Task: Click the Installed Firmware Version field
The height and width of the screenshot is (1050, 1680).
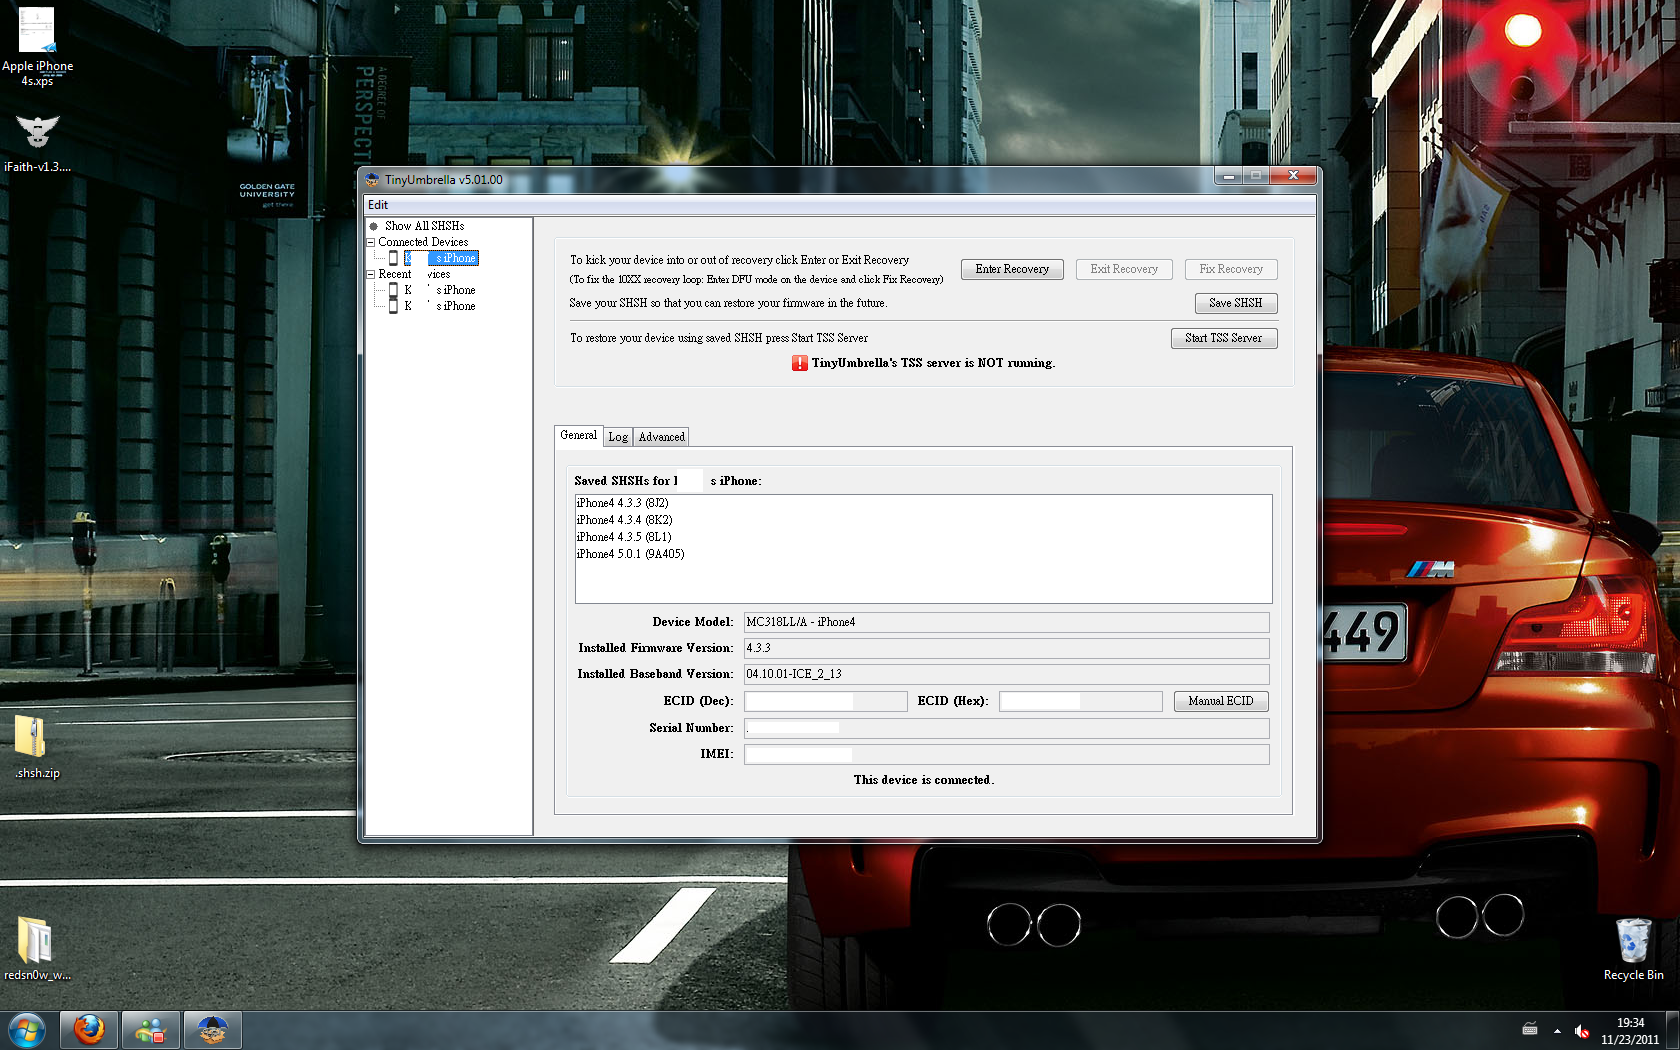Action: pyautogui.click(x=1006, y=648)
